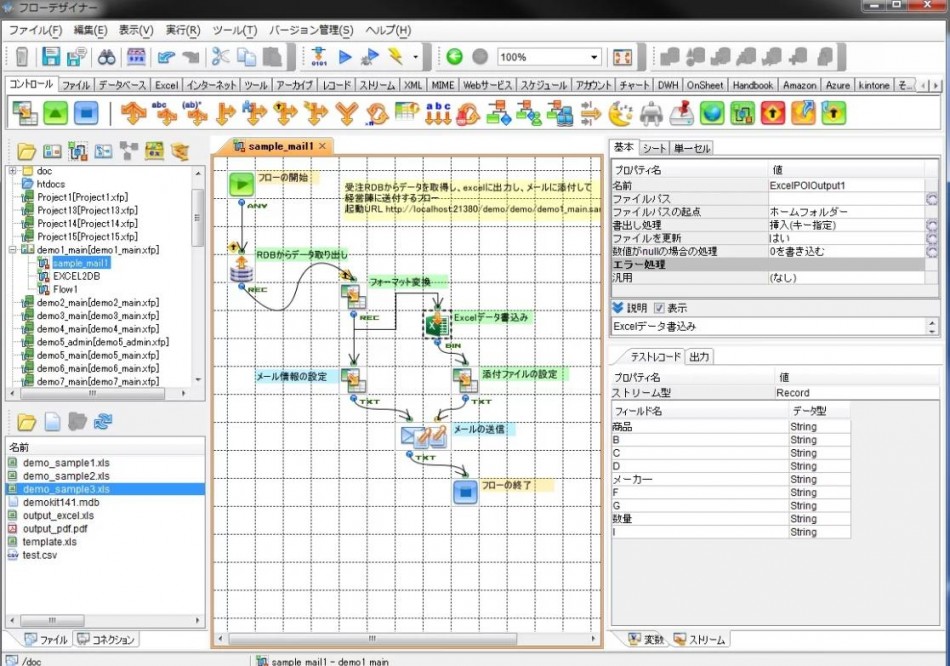Viewport: 950px width, 666px height.
Task: Close the sample_mail1 flow tab
Action: coord(322,146)
